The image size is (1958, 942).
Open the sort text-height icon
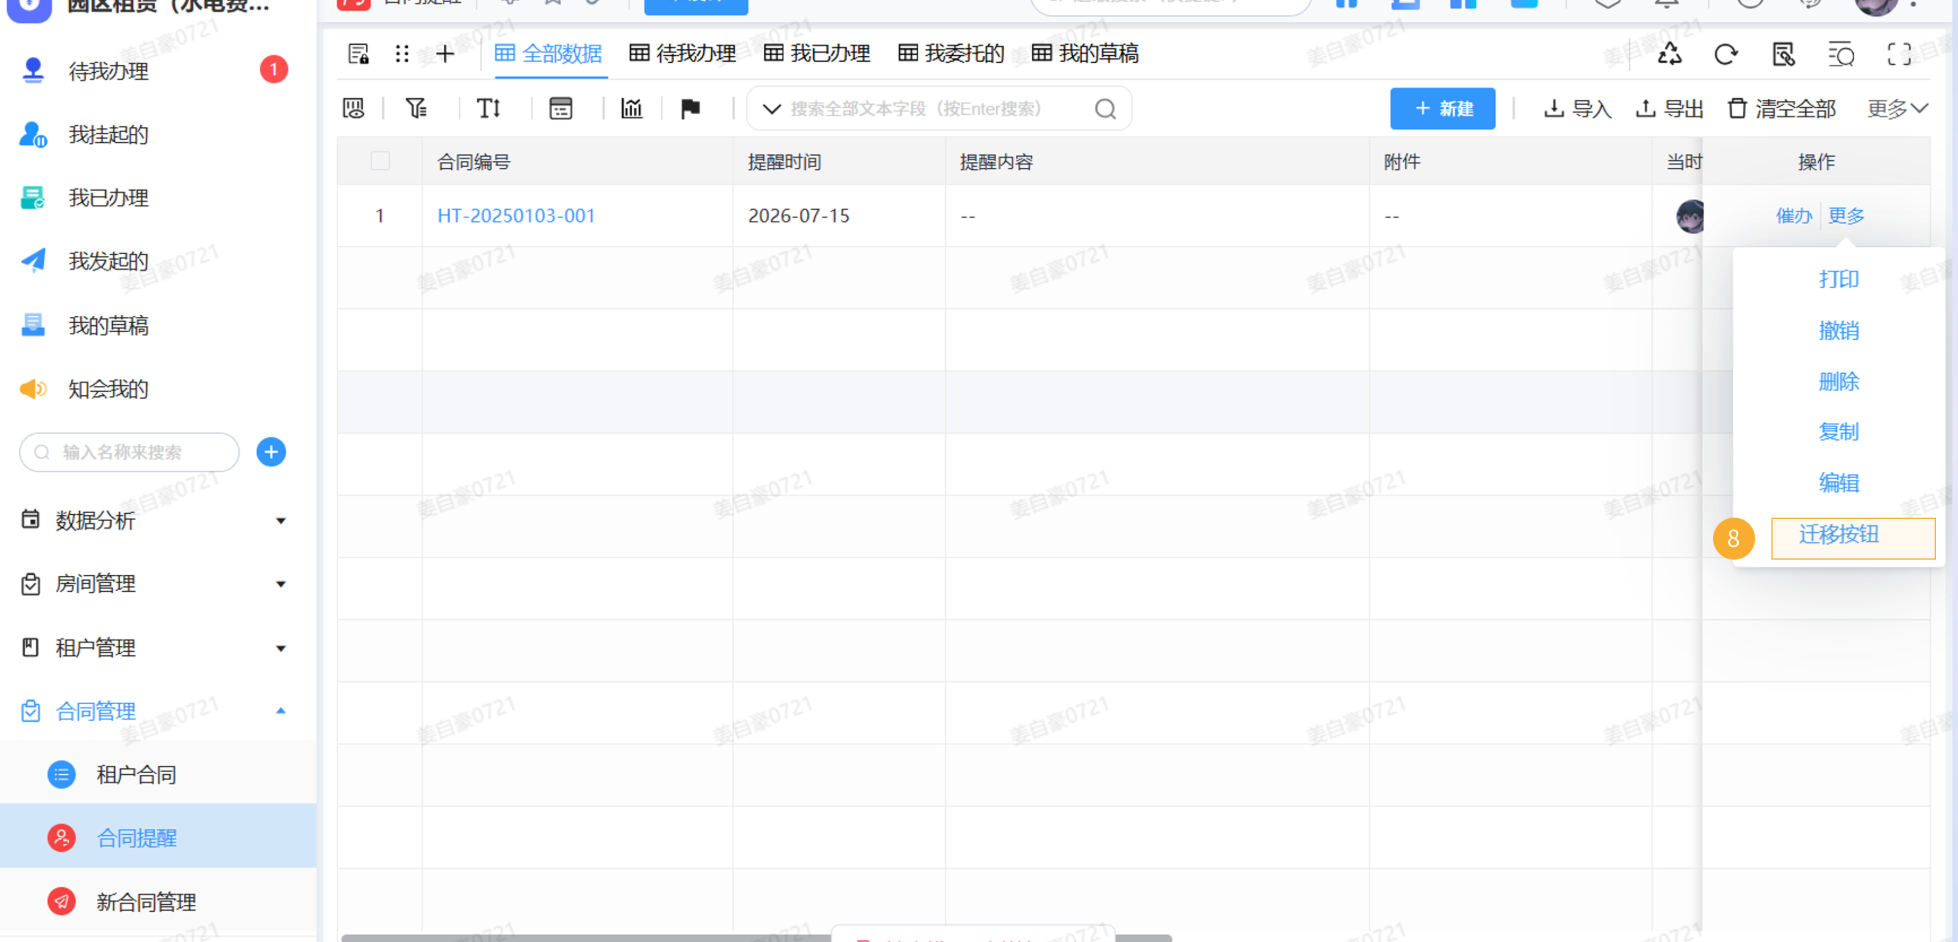click(x=489, y=108)
